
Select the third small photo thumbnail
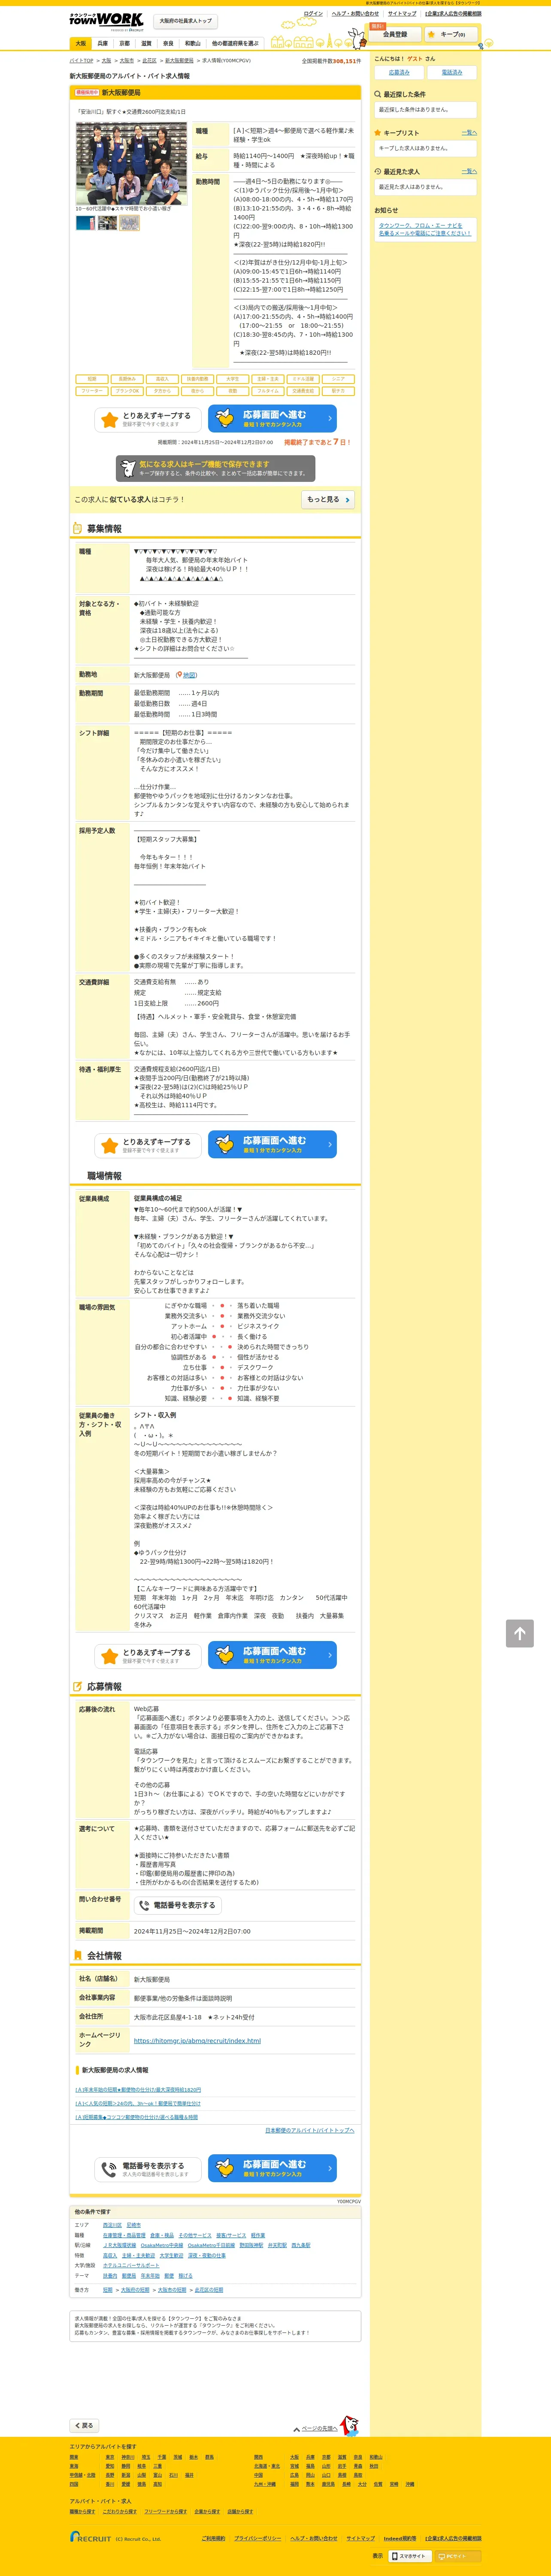129,223
